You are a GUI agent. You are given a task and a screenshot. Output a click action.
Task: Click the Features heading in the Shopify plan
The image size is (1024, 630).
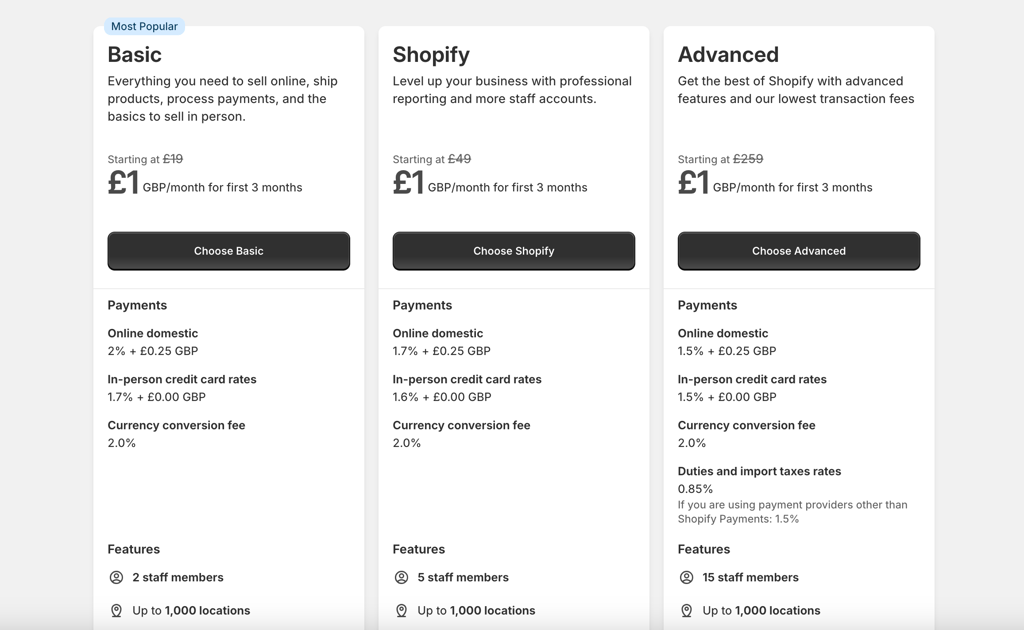coord(419,549)
